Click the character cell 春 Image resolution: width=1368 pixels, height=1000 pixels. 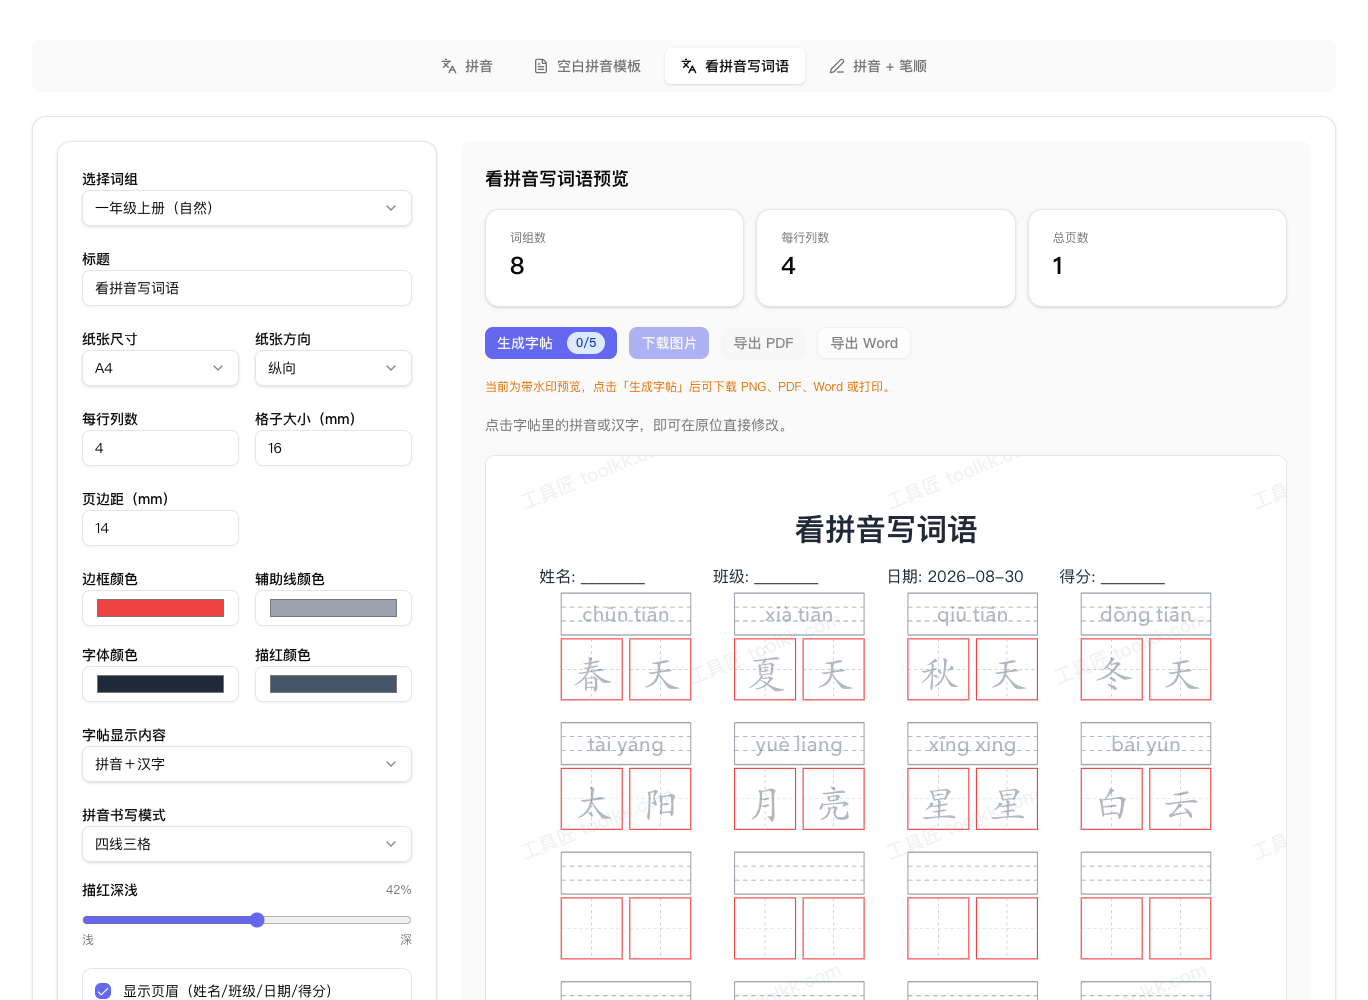click(x=592, y=669)
